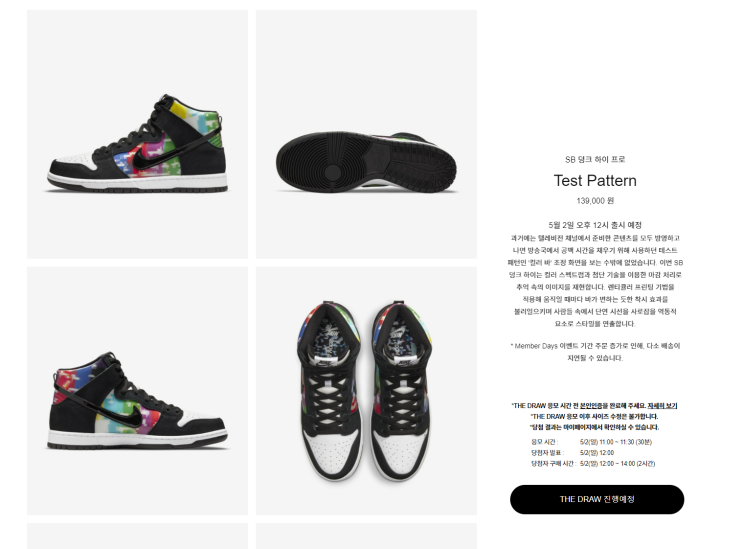Image resolution: width=743 pixels, height=549 pixels.
Task: Open the side-view shoe photo facing right
Action: point(137,391)
